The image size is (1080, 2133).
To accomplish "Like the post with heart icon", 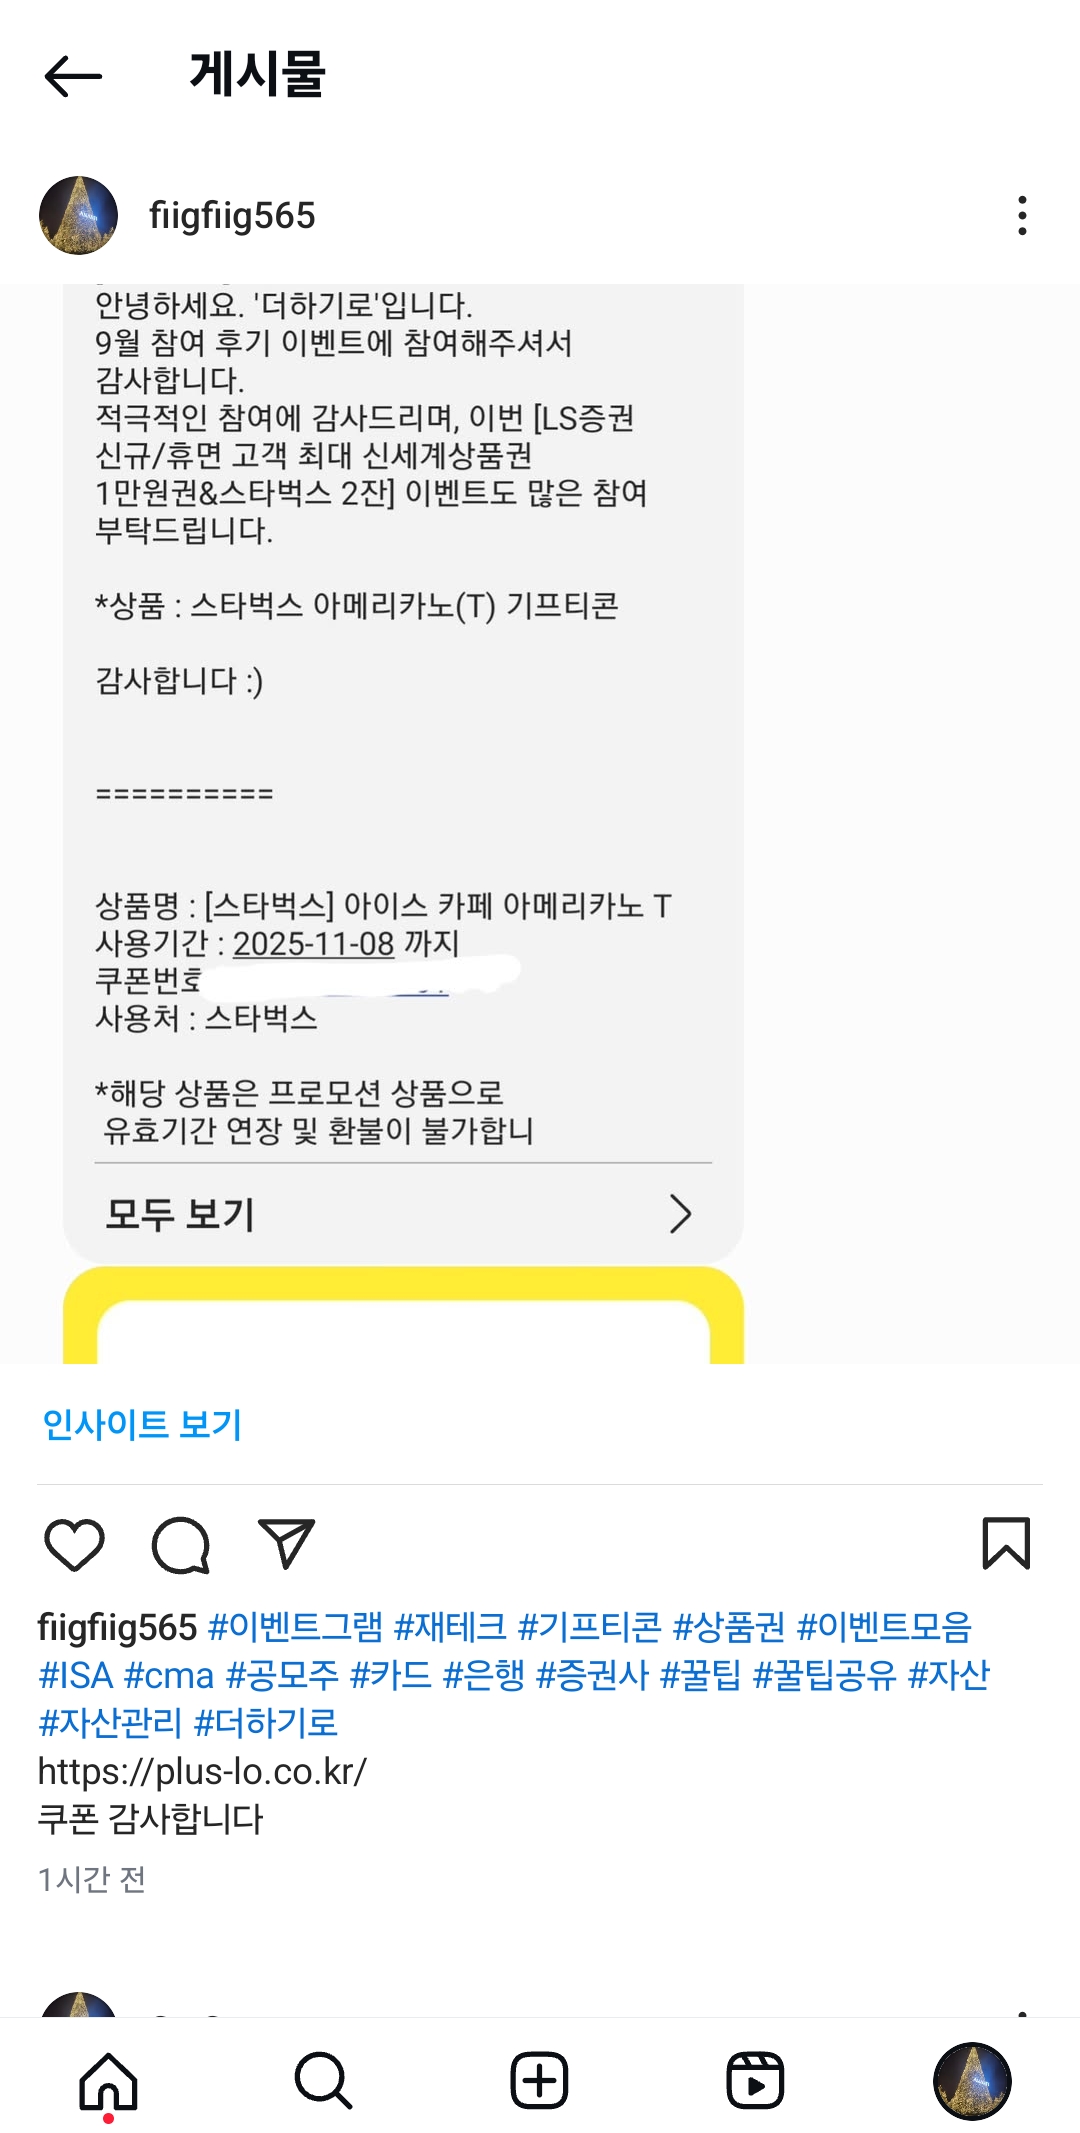I will [75, 1545].
